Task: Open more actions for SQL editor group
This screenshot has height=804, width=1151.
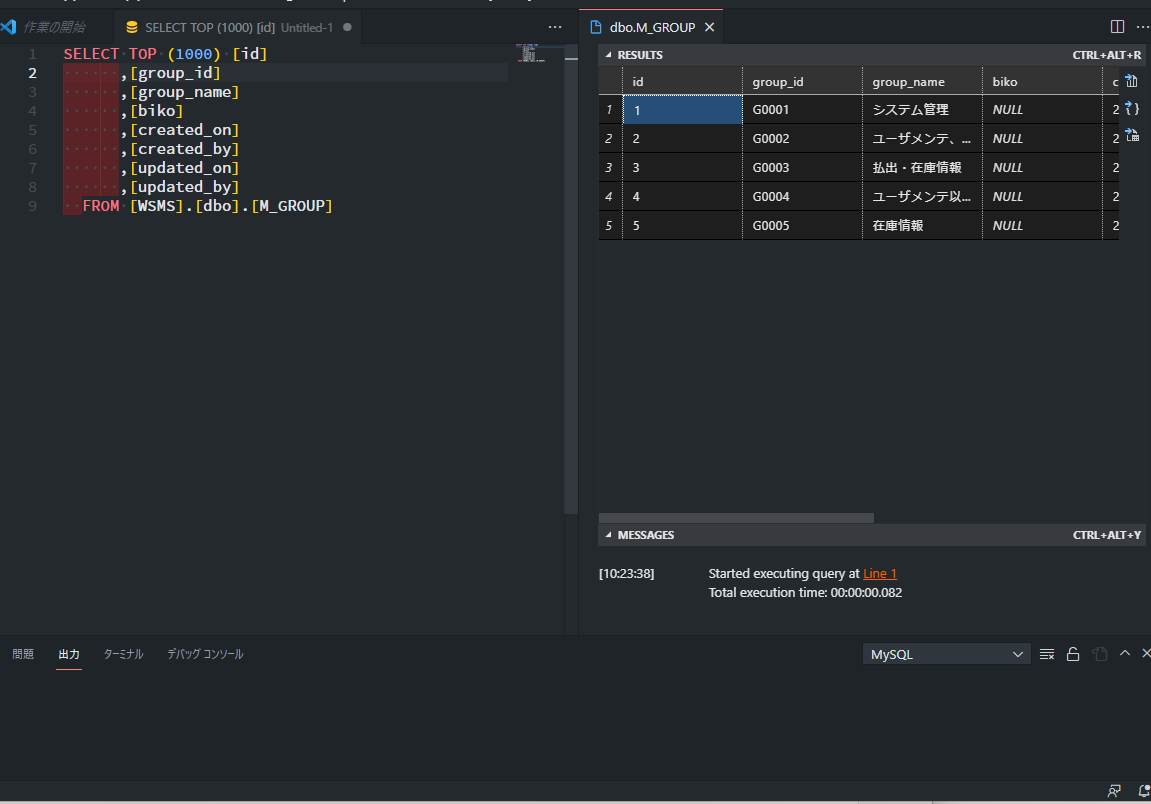Action: (555, 27)
